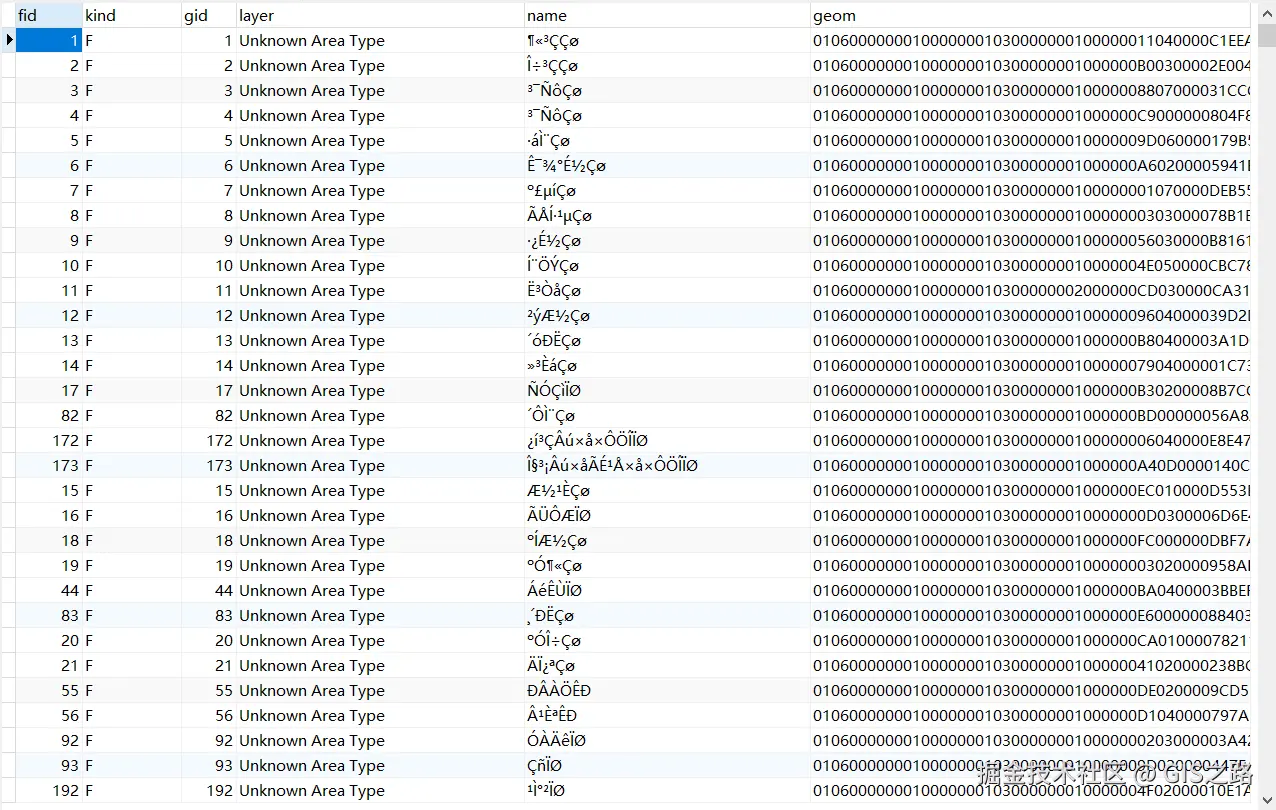Click the kind column header
This screenshot has height=810, width=1276.
pos(132,15)
